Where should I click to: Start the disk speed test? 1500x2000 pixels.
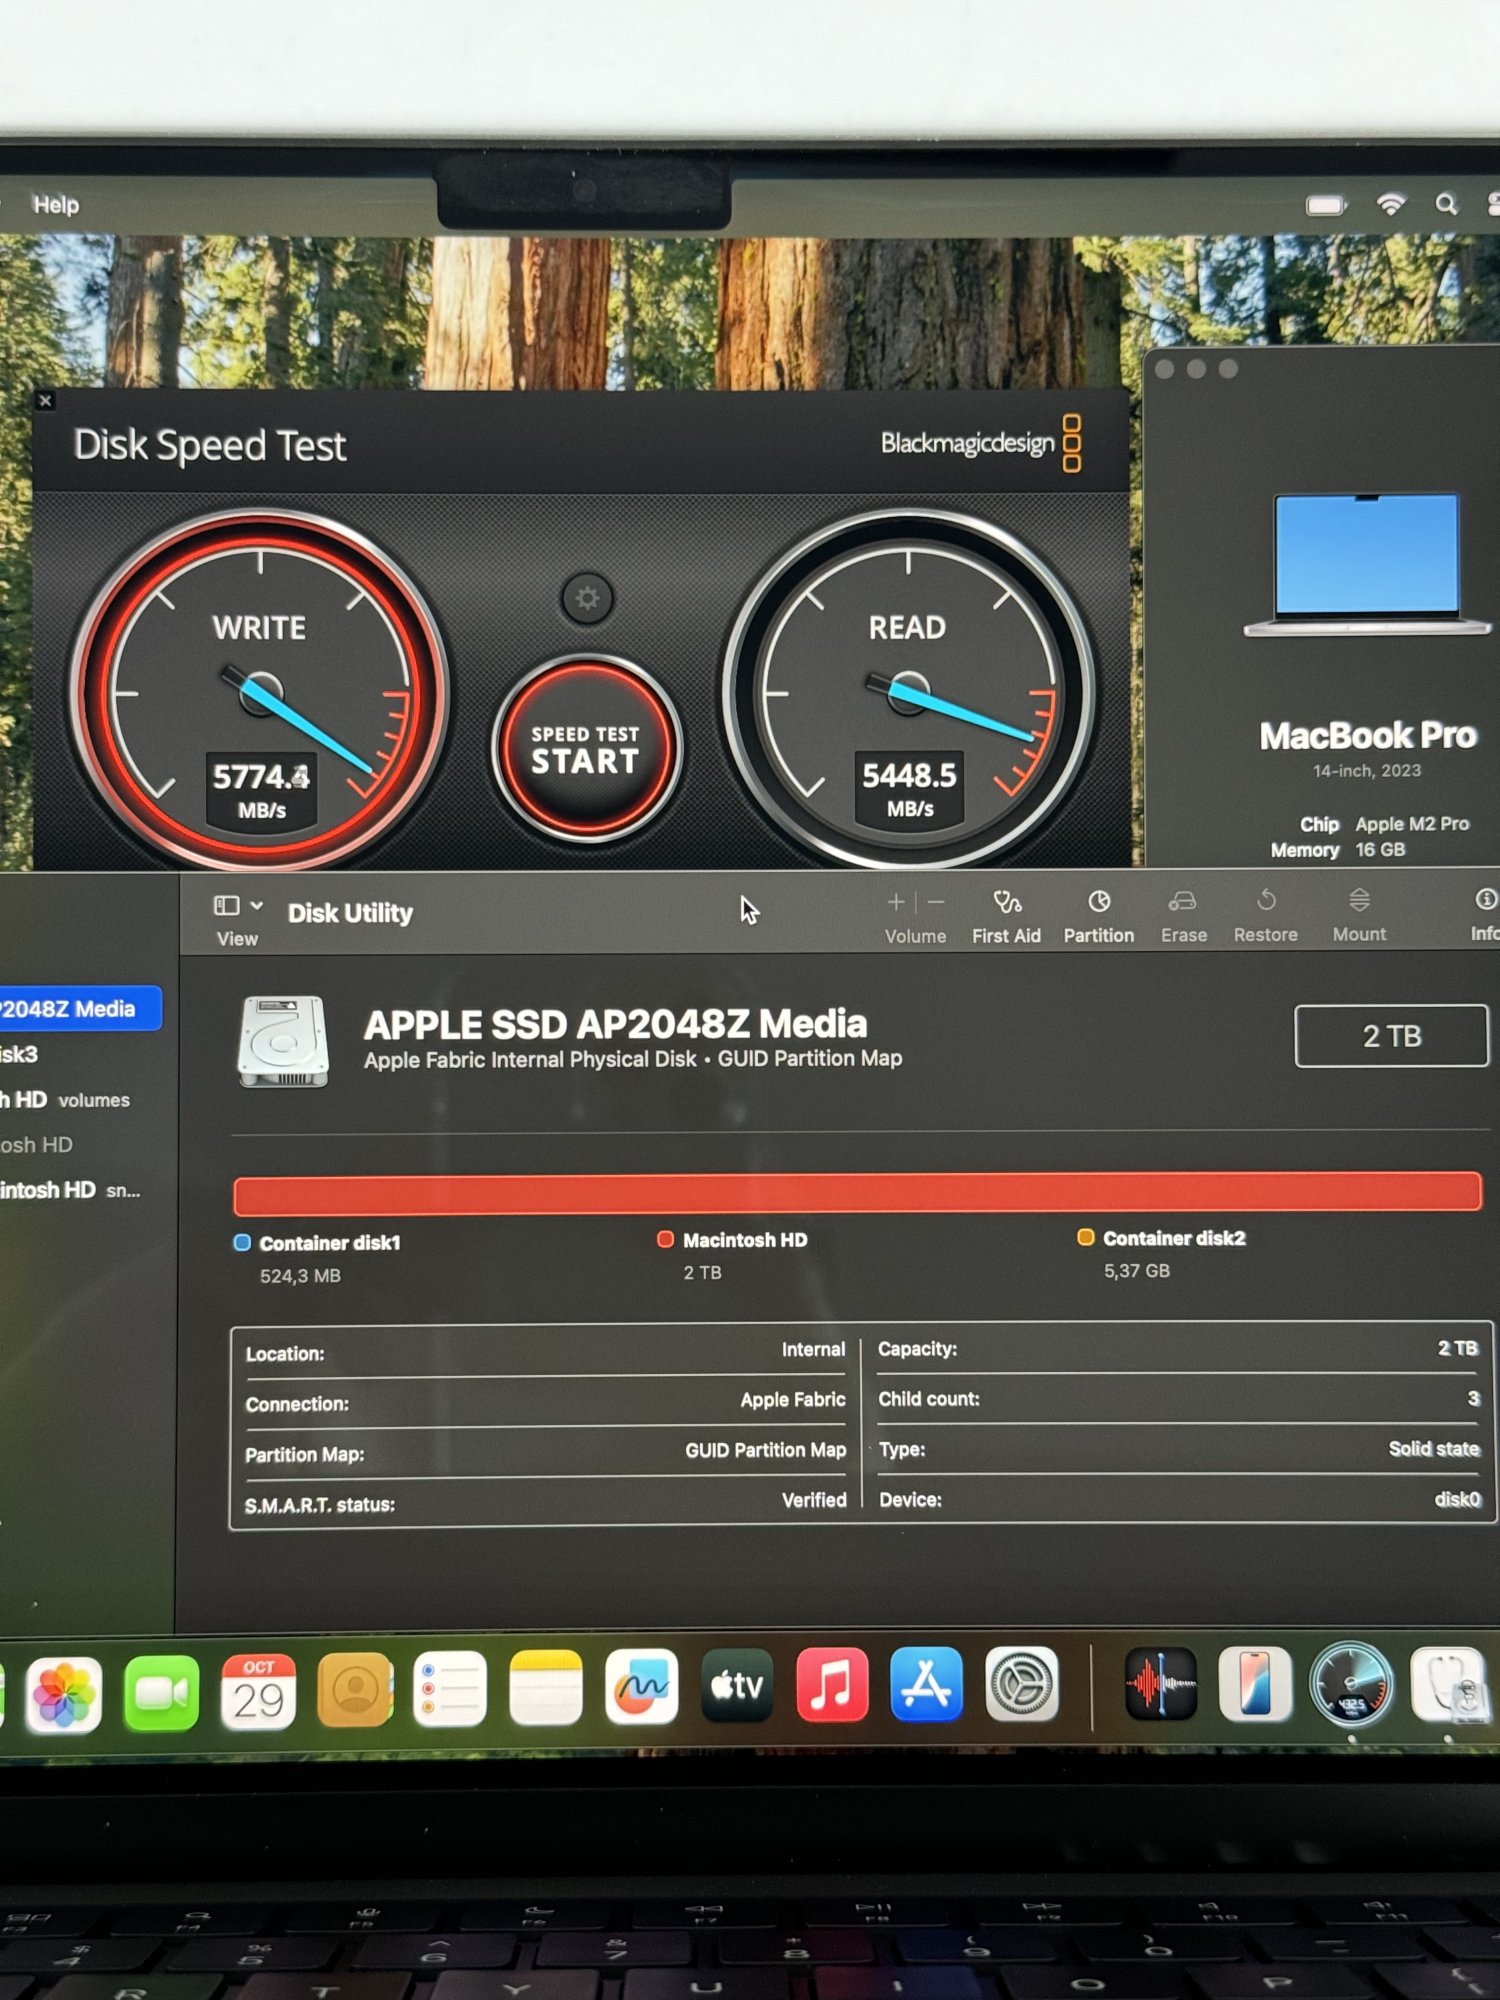pos(586,749)
